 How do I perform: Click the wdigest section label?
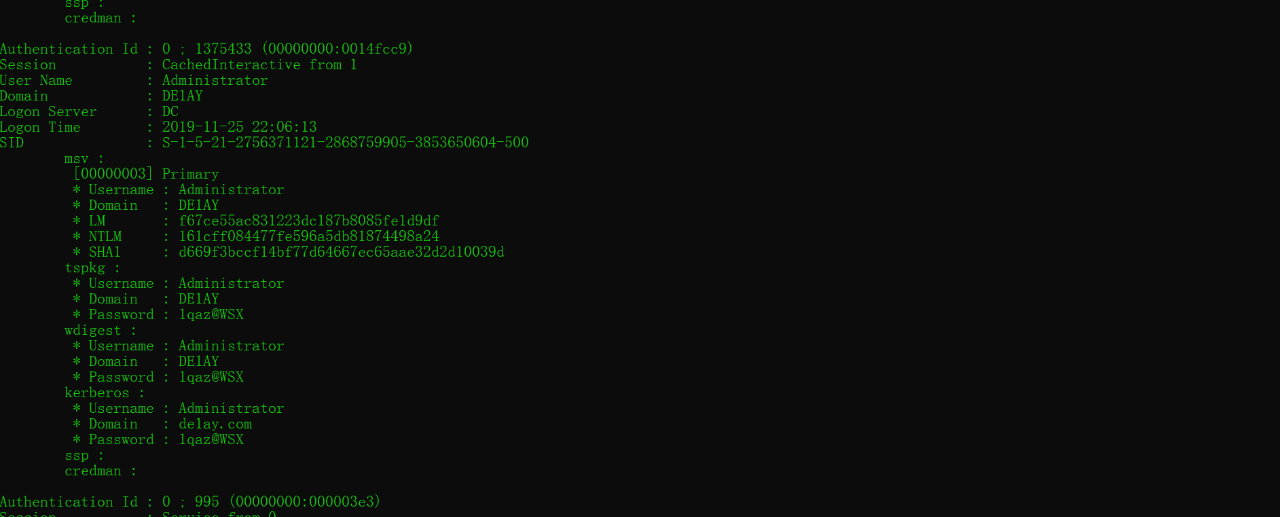click(100, 331)
